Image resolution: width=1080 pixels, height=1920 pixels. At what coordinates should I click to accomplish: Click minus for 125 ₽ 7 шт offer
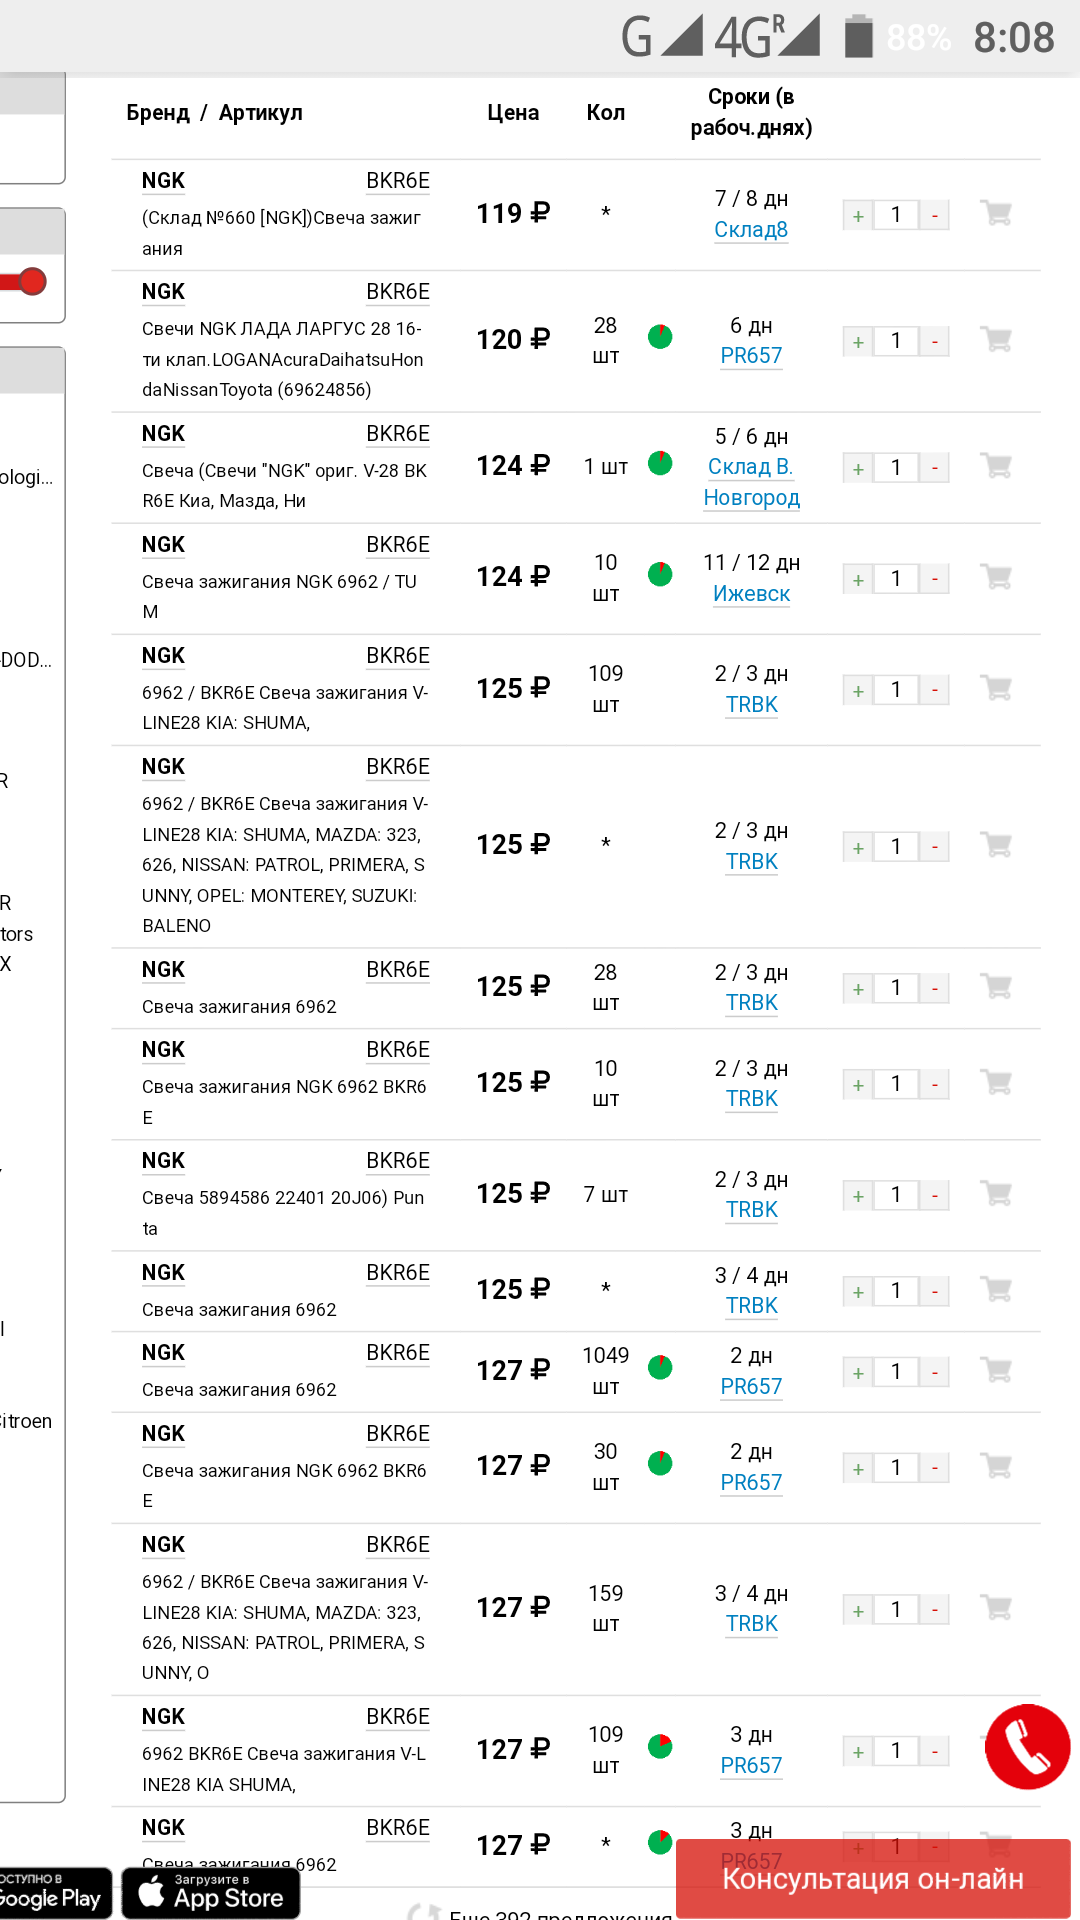coord(934,1195)
